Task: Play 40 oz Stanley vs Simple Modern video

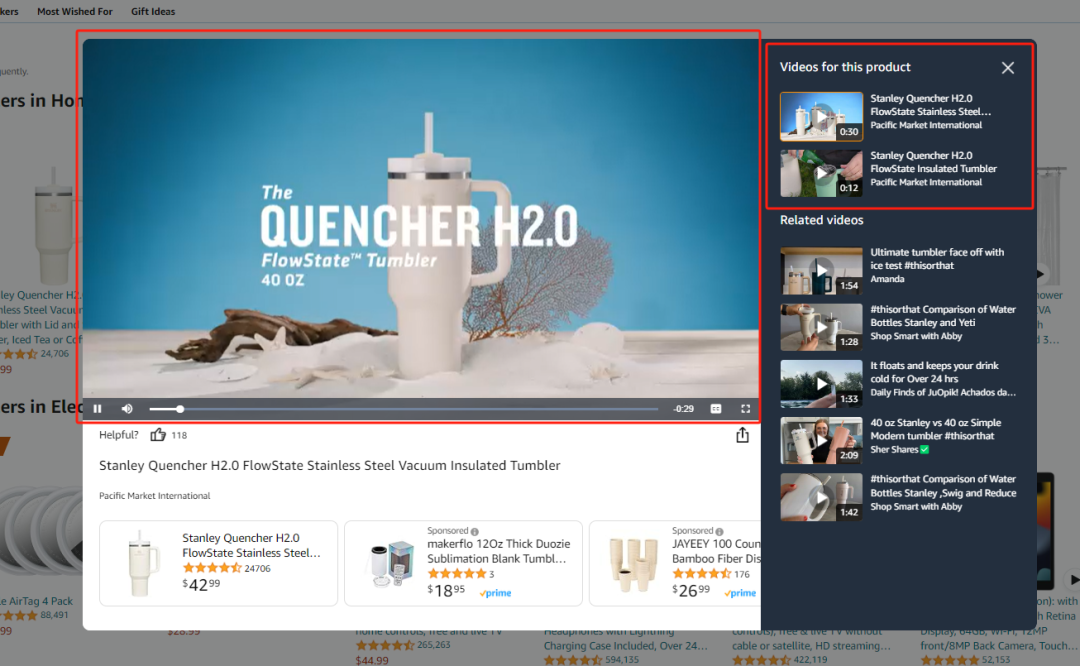Action: 821,440
